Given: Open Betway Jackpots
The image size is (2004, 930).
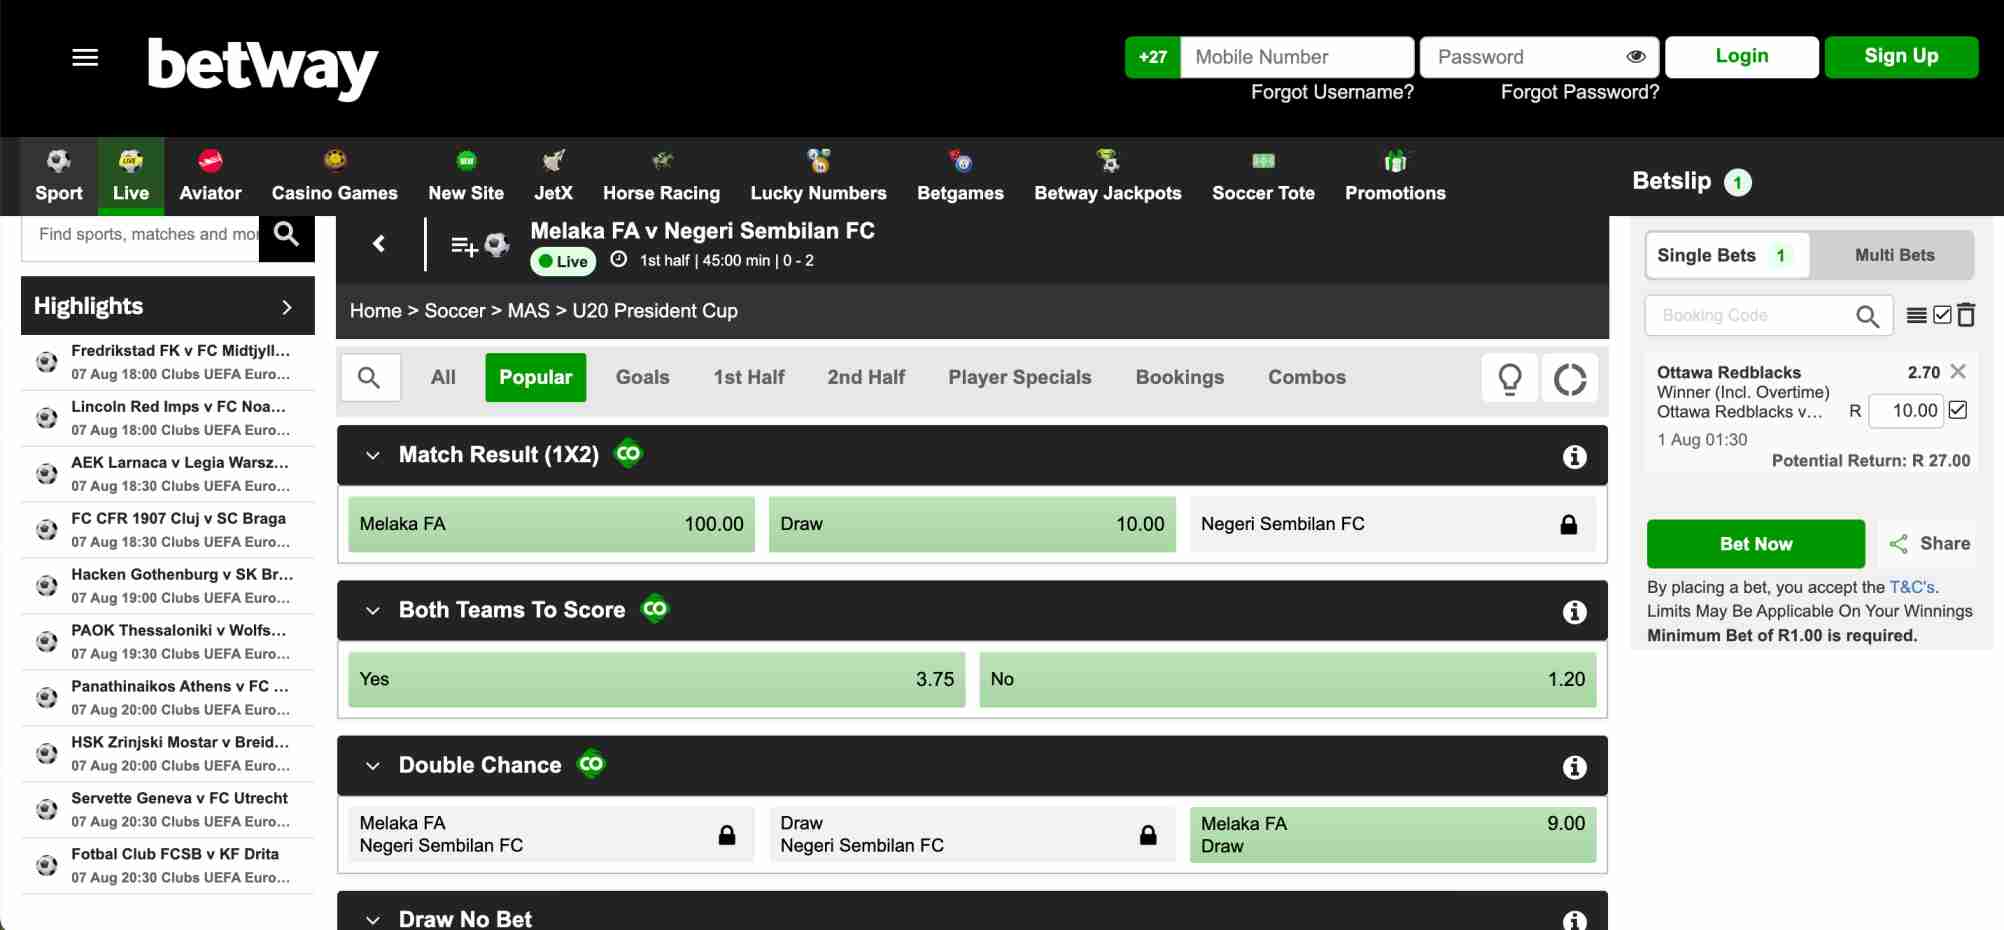Looking at the screenshot, I should tap(1108, 176).
